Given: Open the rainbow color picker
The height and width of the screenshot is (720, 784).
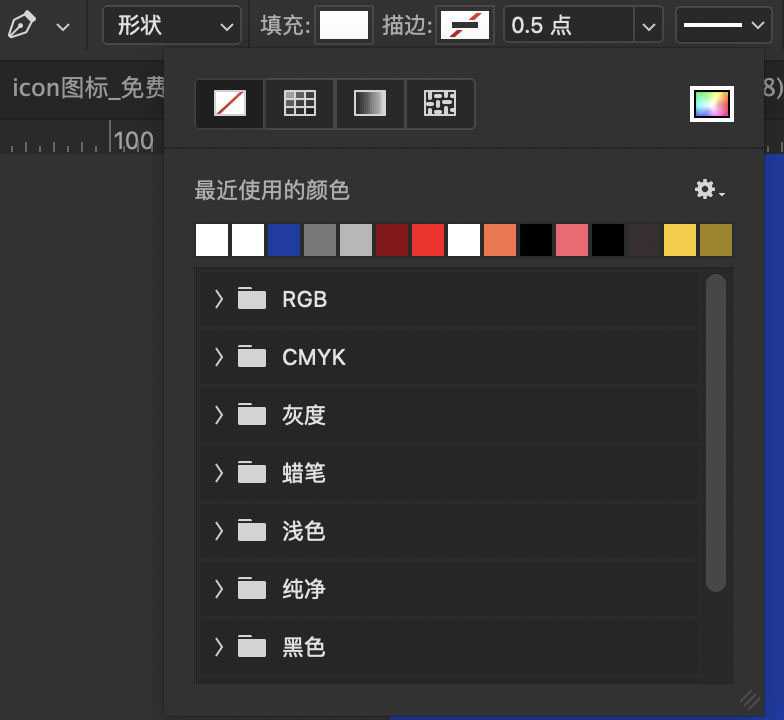Looking at the screenshot, I should pos(712,103).
